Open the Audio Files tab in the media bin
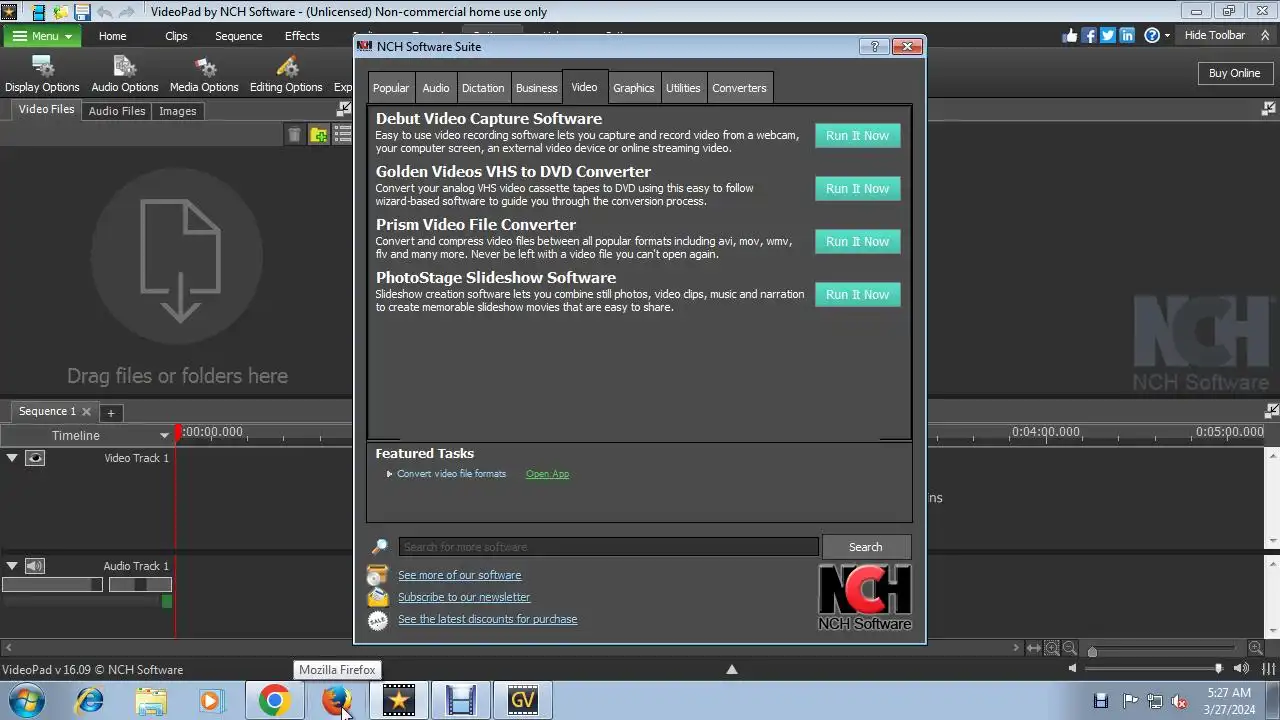Screen dimensions: 1280x720 (x=117, y=111)
